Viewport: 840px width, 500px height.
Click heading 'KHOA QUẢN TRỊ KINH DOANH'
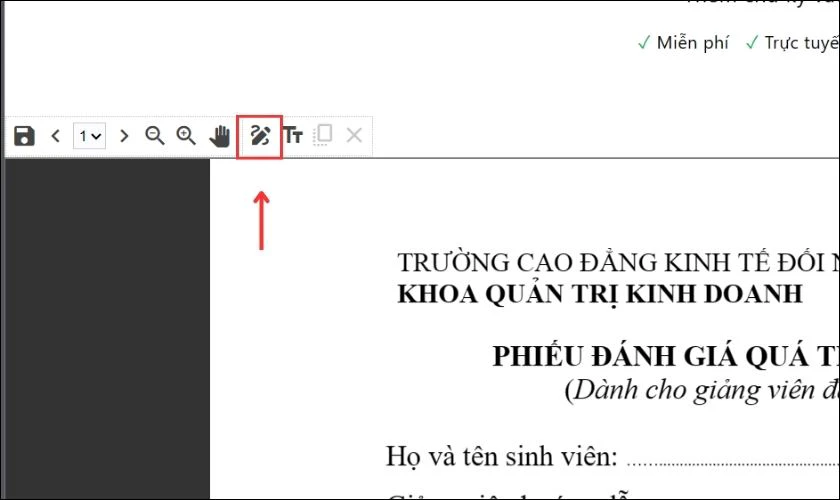coord(600,294)
